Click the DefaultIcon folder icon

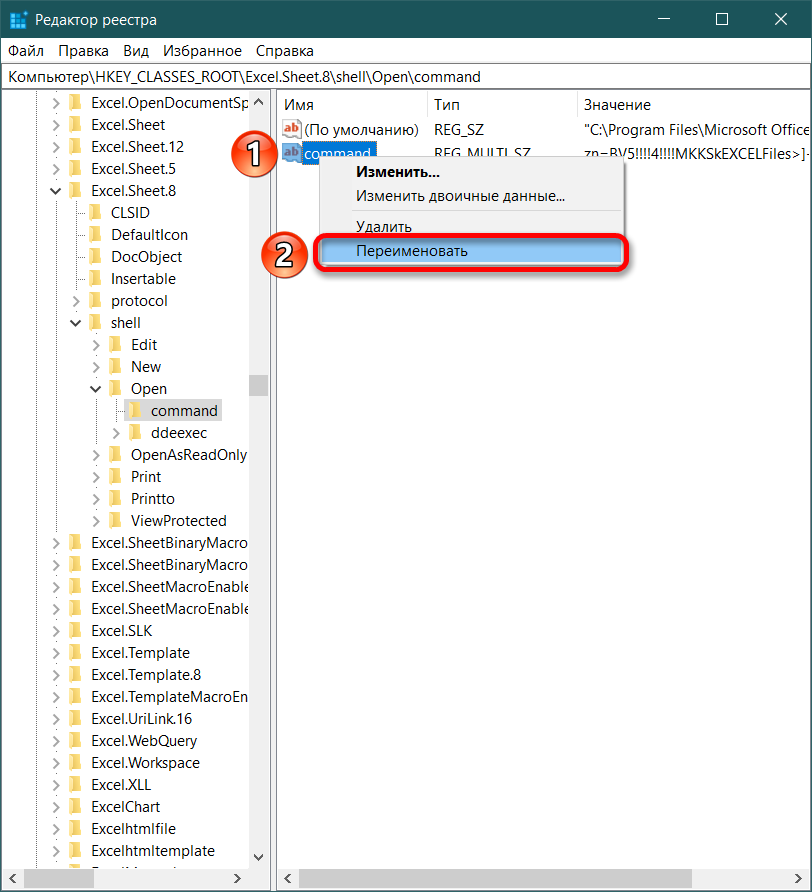click(95, 234)
